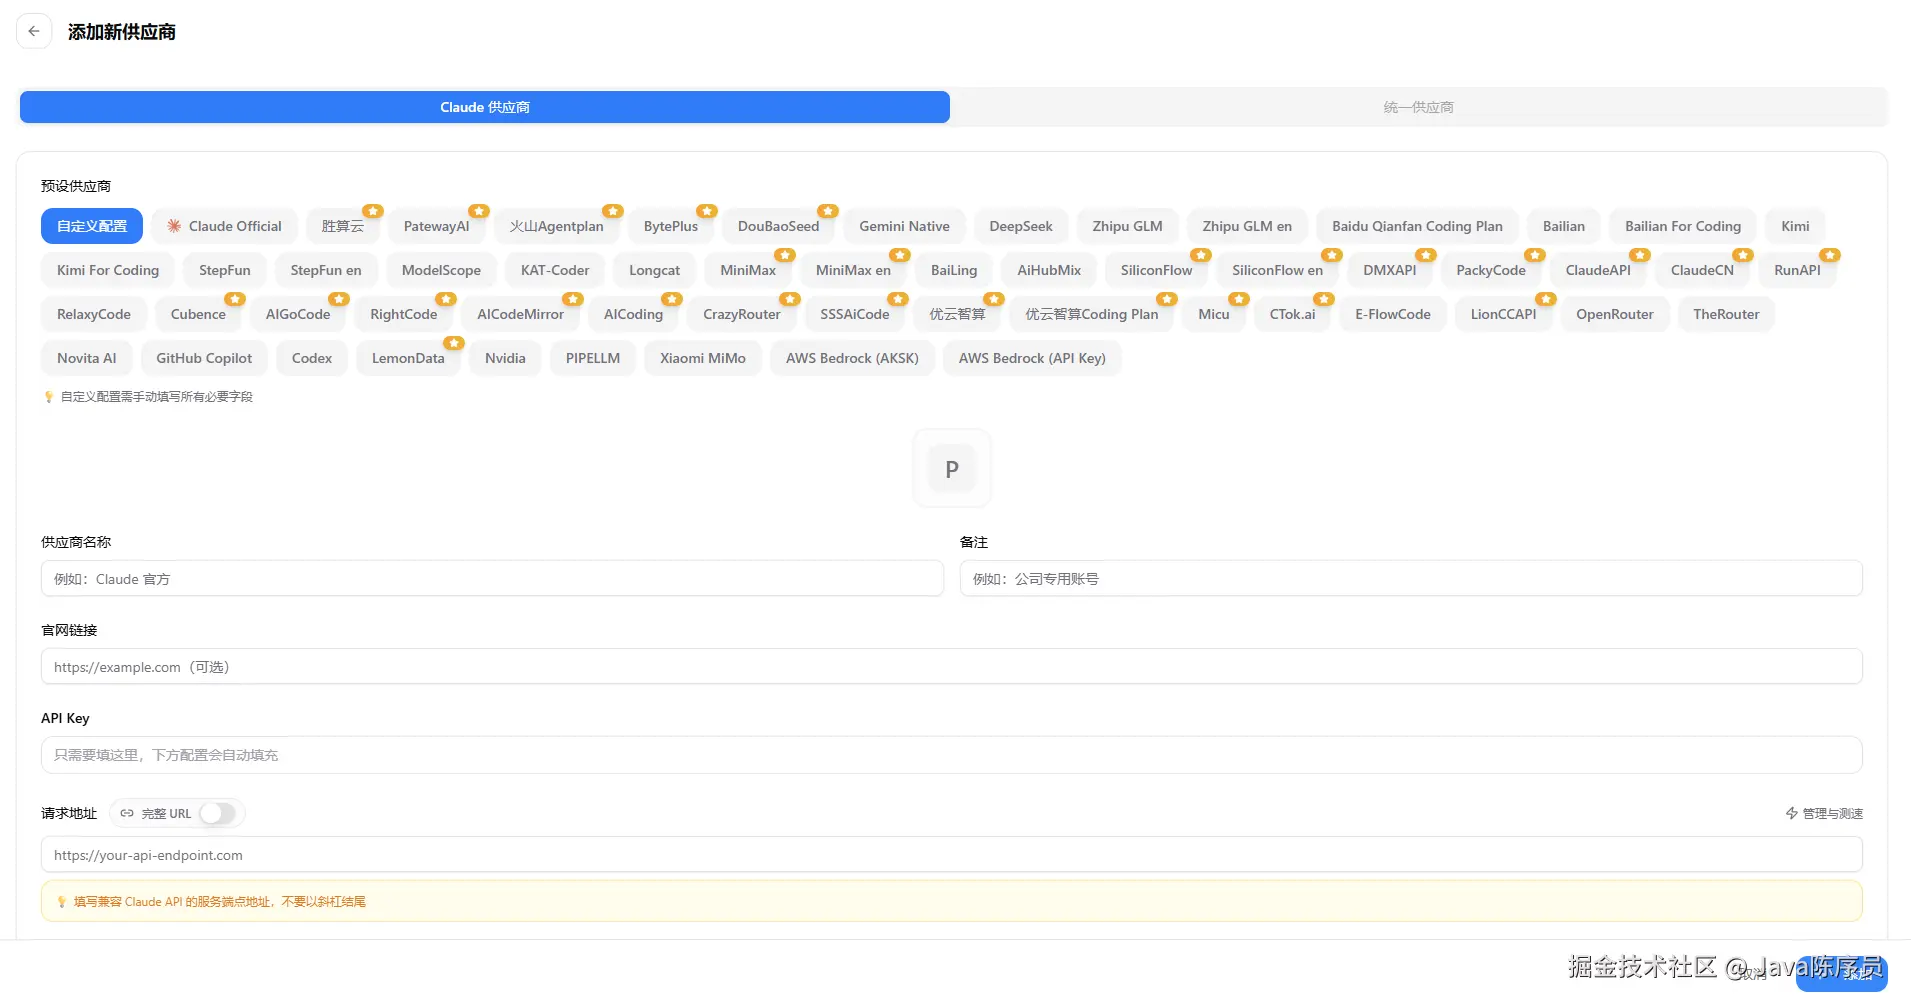Screen dimensions: 1911x1007
Task: Select the 火山Agentplan preset
Action: tap(557, 226)
